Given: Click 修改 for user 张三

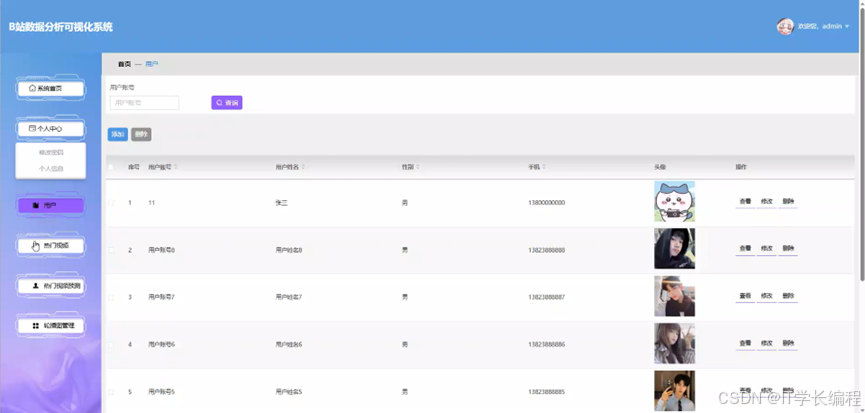Looking at the screenshot, I should (x=767, y=202).
